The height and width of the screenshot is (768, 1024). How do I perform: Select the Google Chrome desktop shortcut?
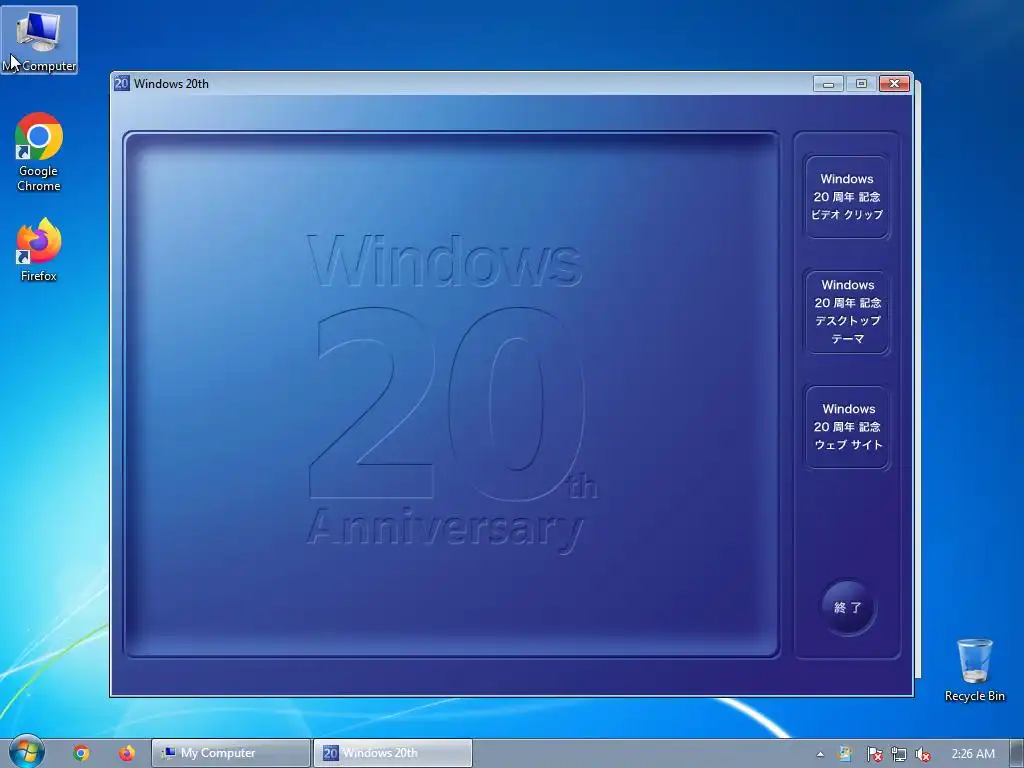coord(39,152)
